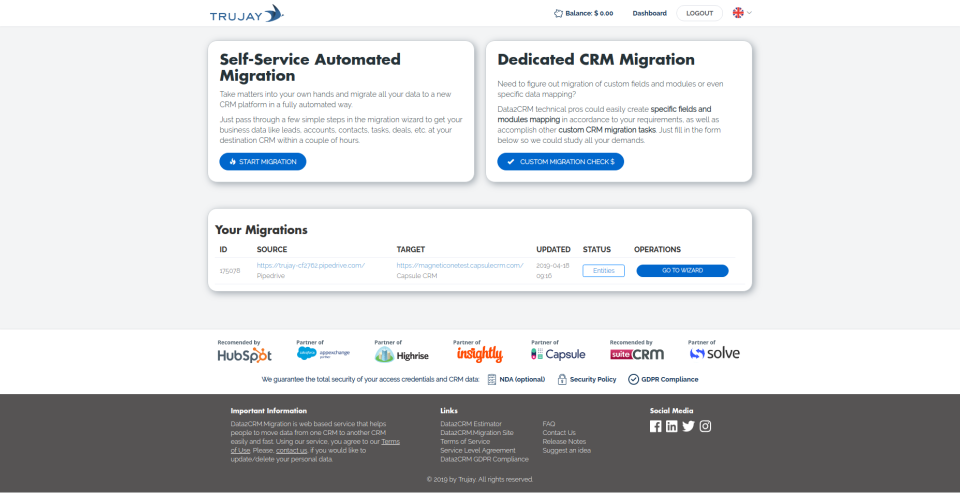Open the Facebook social media icon

coord(656,426)
